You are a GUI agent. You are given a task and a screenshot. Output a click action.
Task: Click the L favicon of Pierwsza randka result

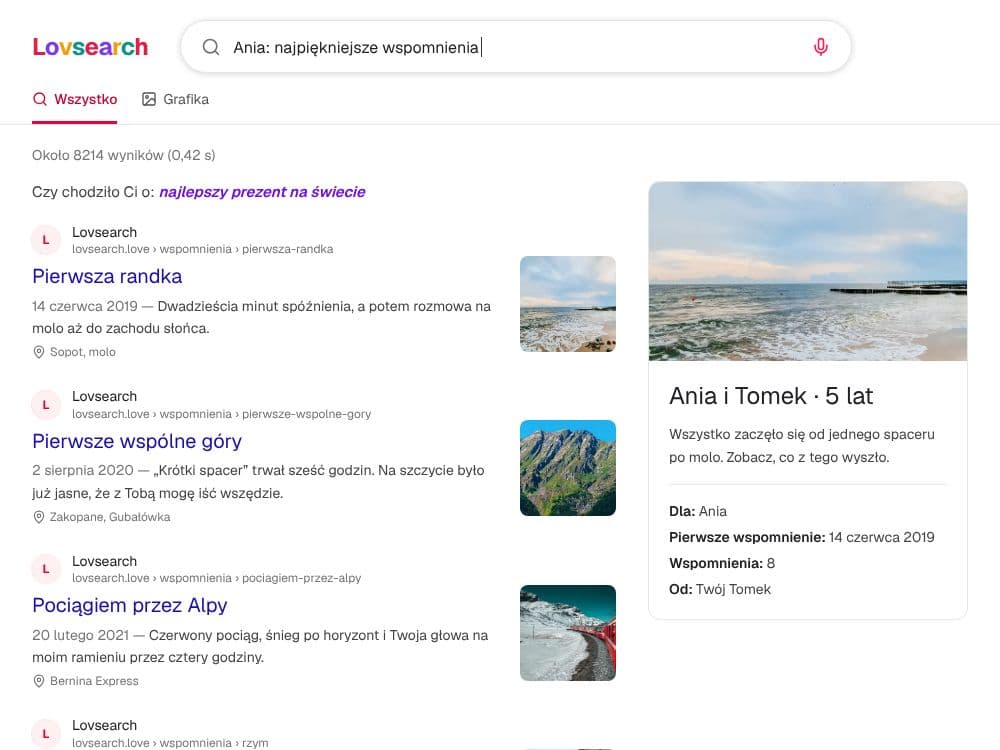46,240
